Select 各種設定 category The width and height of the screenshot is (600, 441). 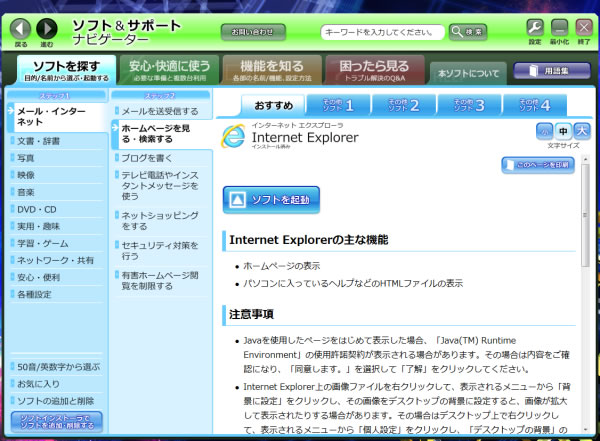point(57,294)
